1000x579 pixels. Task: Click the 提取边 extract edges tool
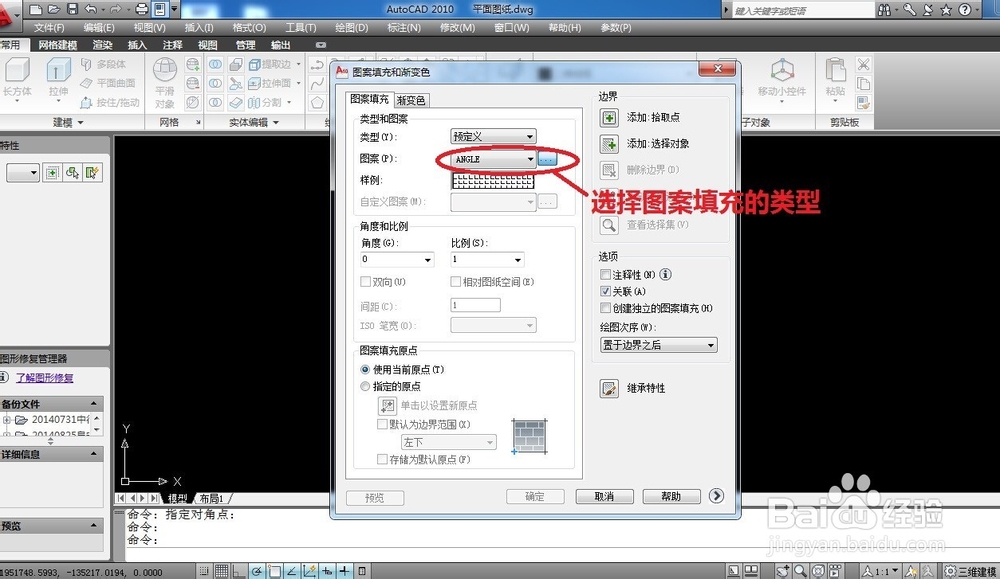coord(269,64)
